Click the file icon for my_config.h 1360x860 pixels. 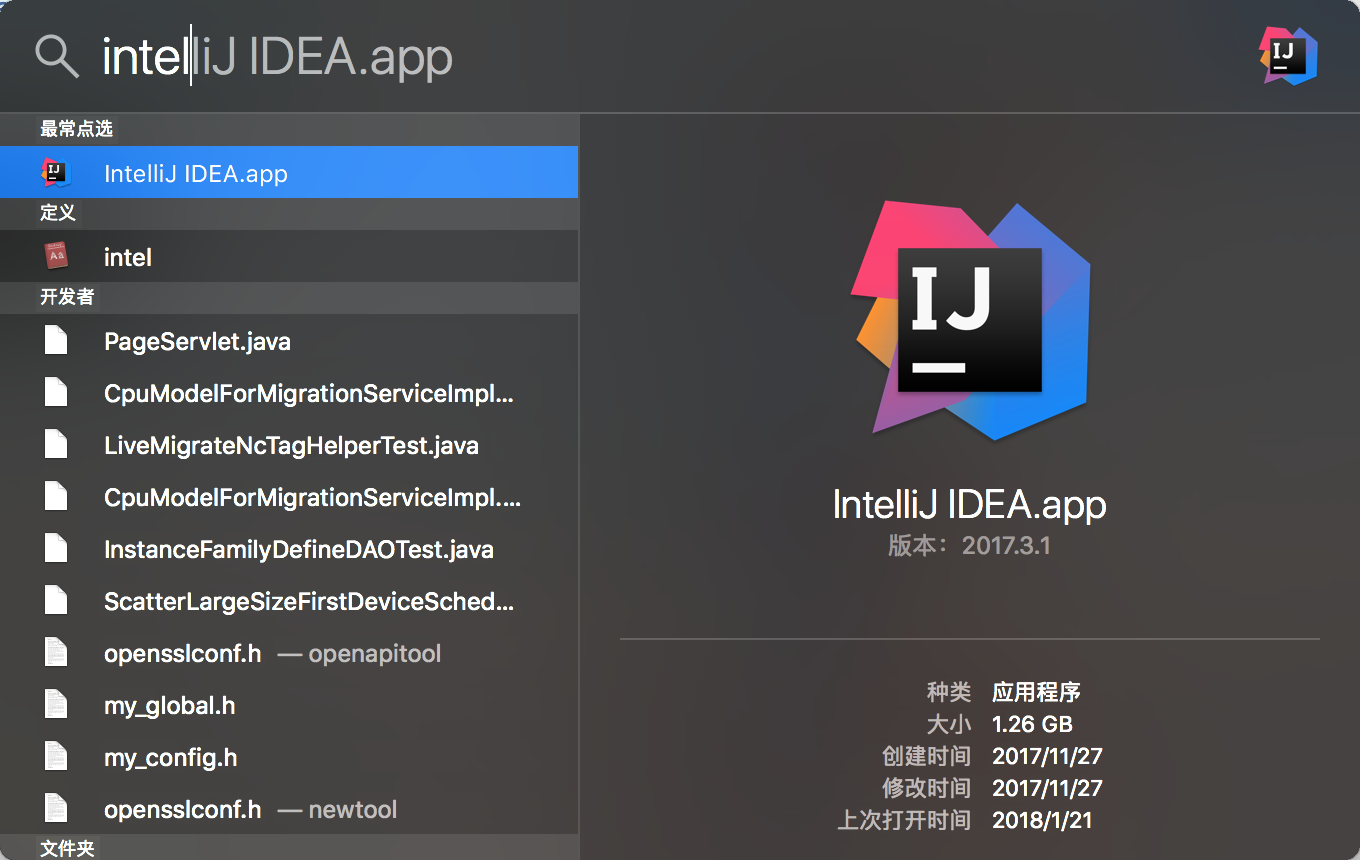point(56,757)
